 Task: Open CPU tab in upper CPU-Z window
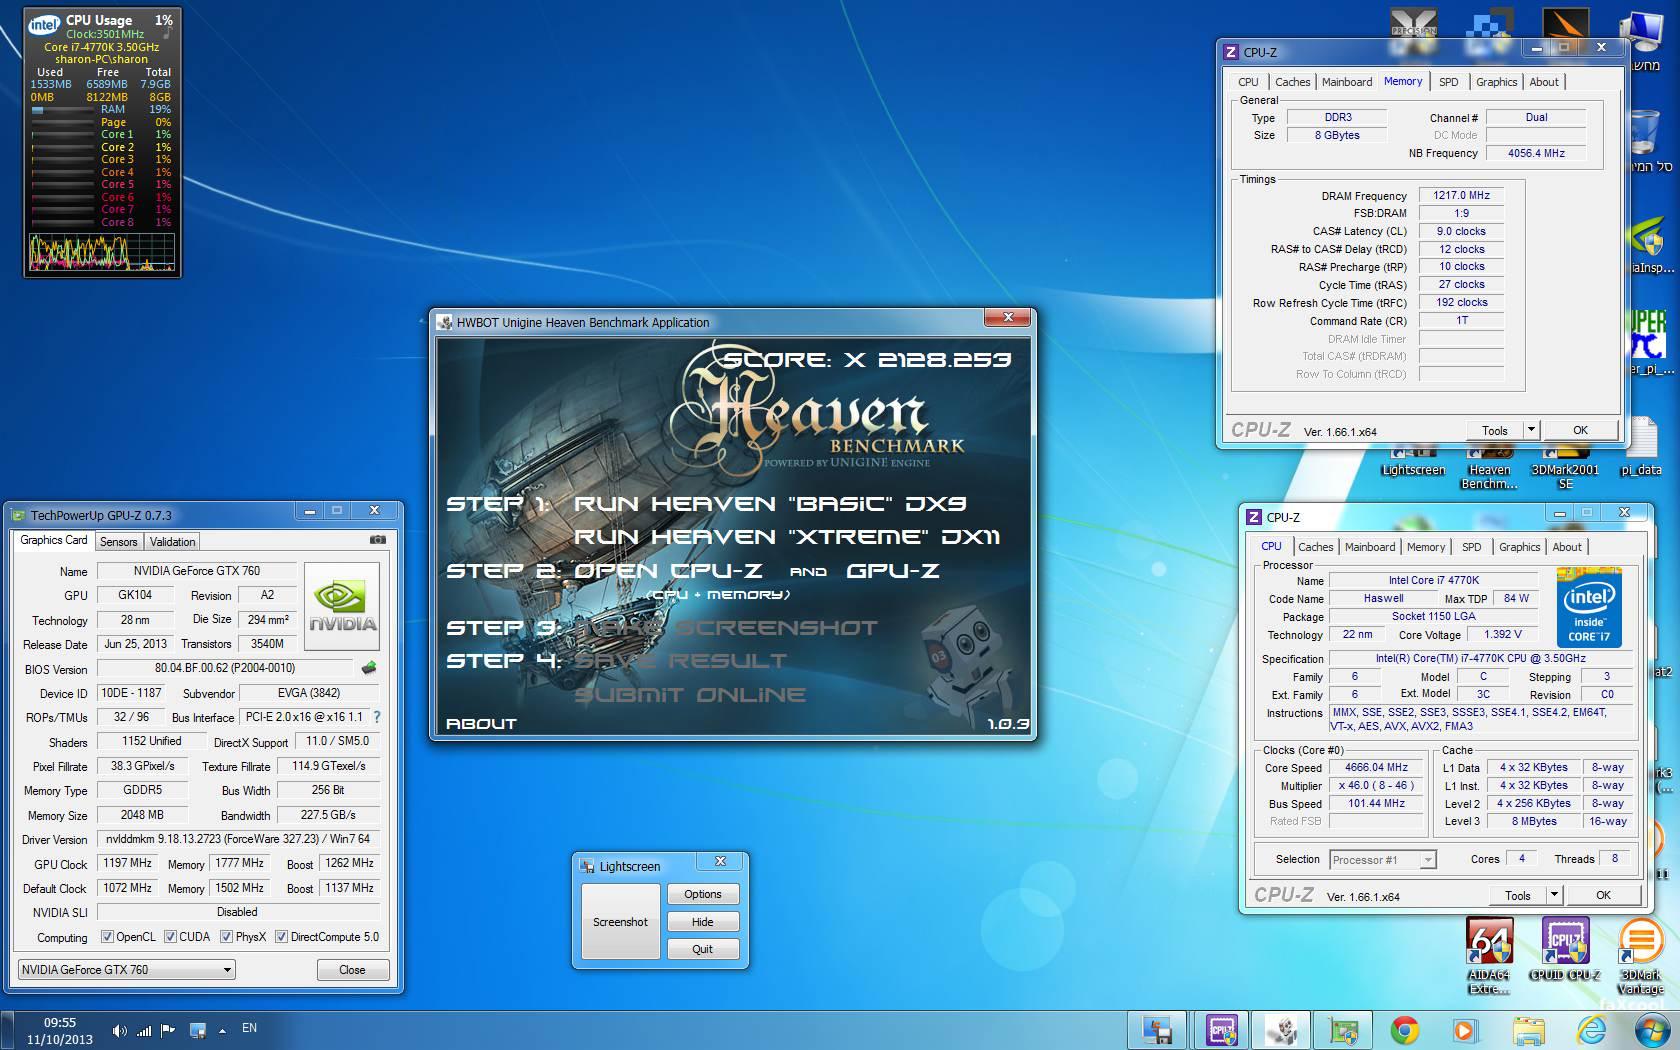(x=1248, y=82)
